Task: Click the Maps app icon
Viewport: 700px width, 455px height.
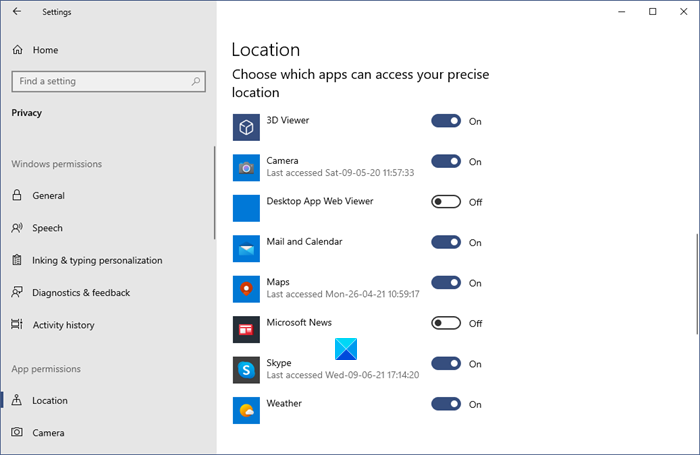Action: (x=246, y=289)
